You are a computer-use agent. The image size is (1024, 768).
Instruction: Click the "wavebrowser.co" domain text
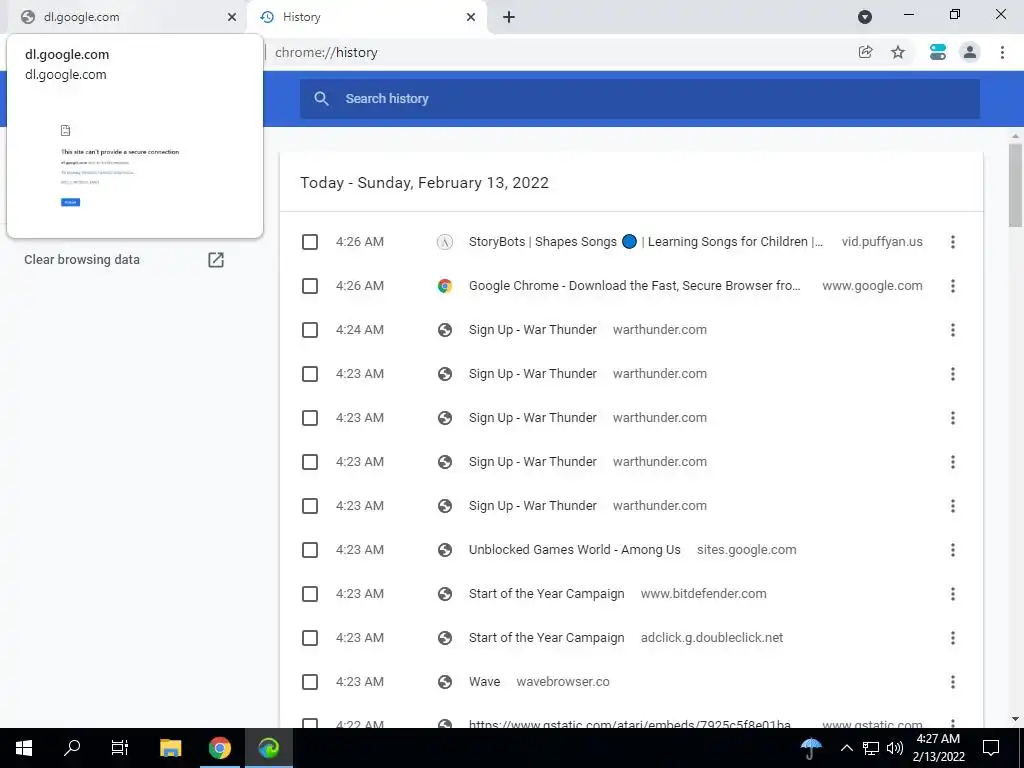[563, 682]
